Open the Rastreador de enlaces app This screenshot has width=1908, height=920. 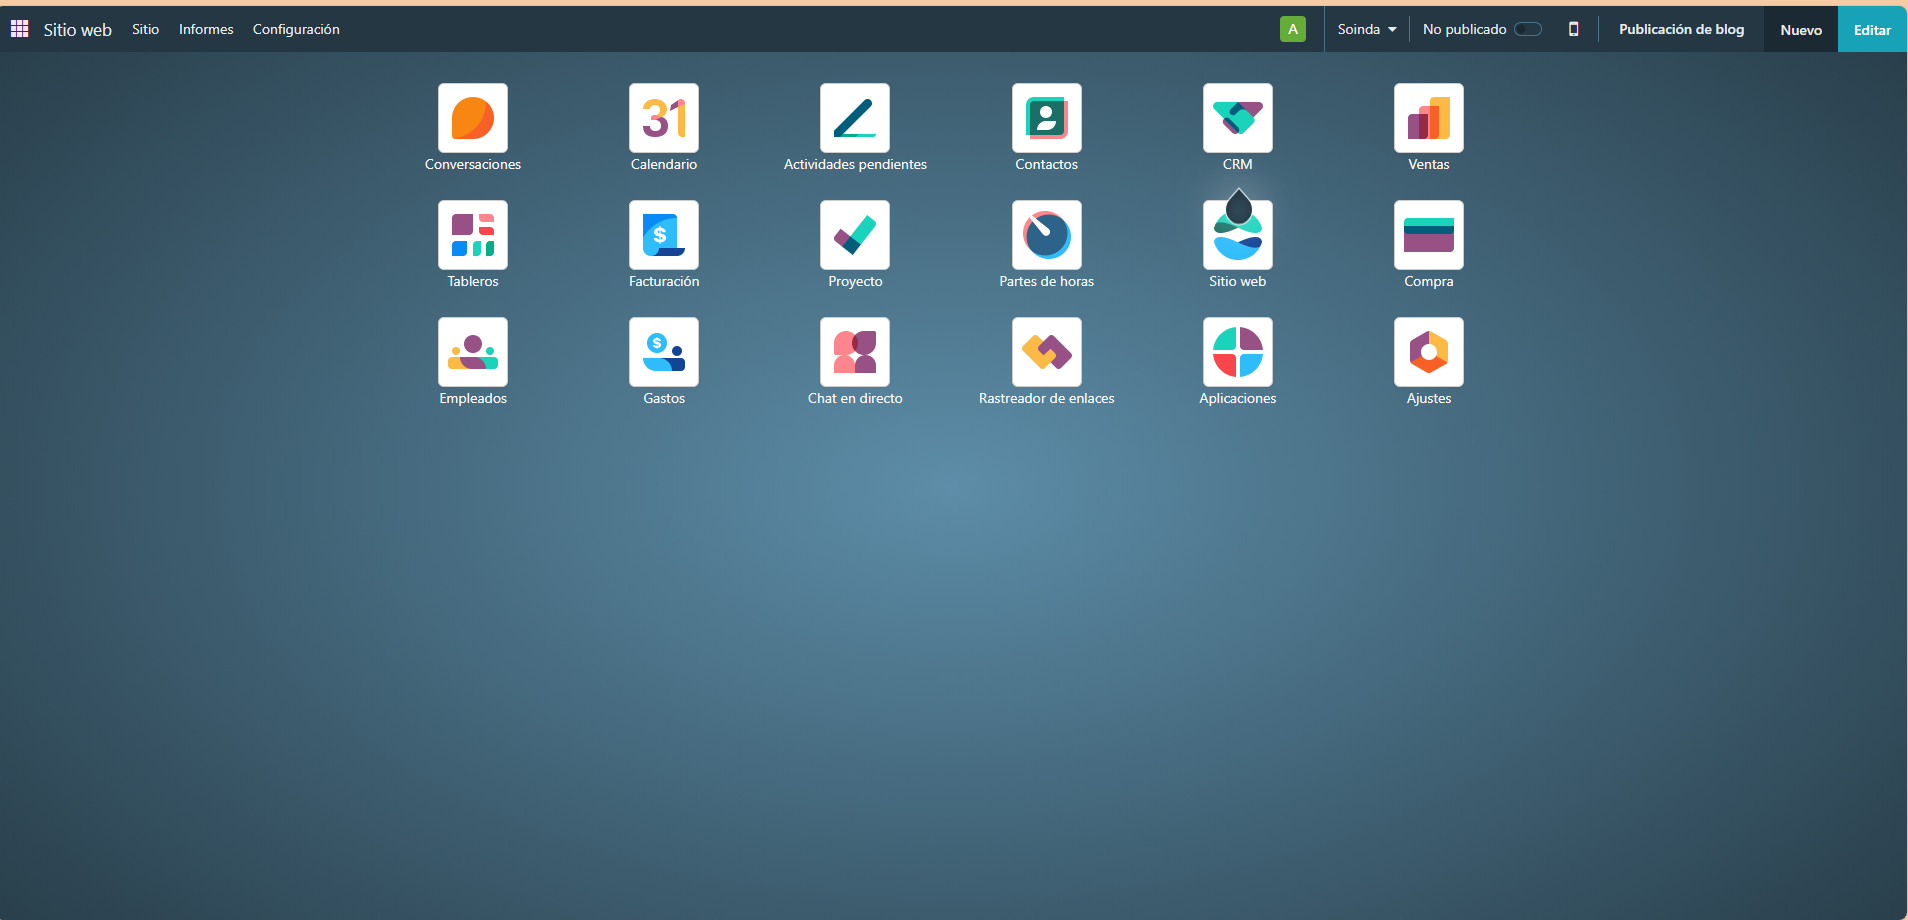pos(1046,352)
